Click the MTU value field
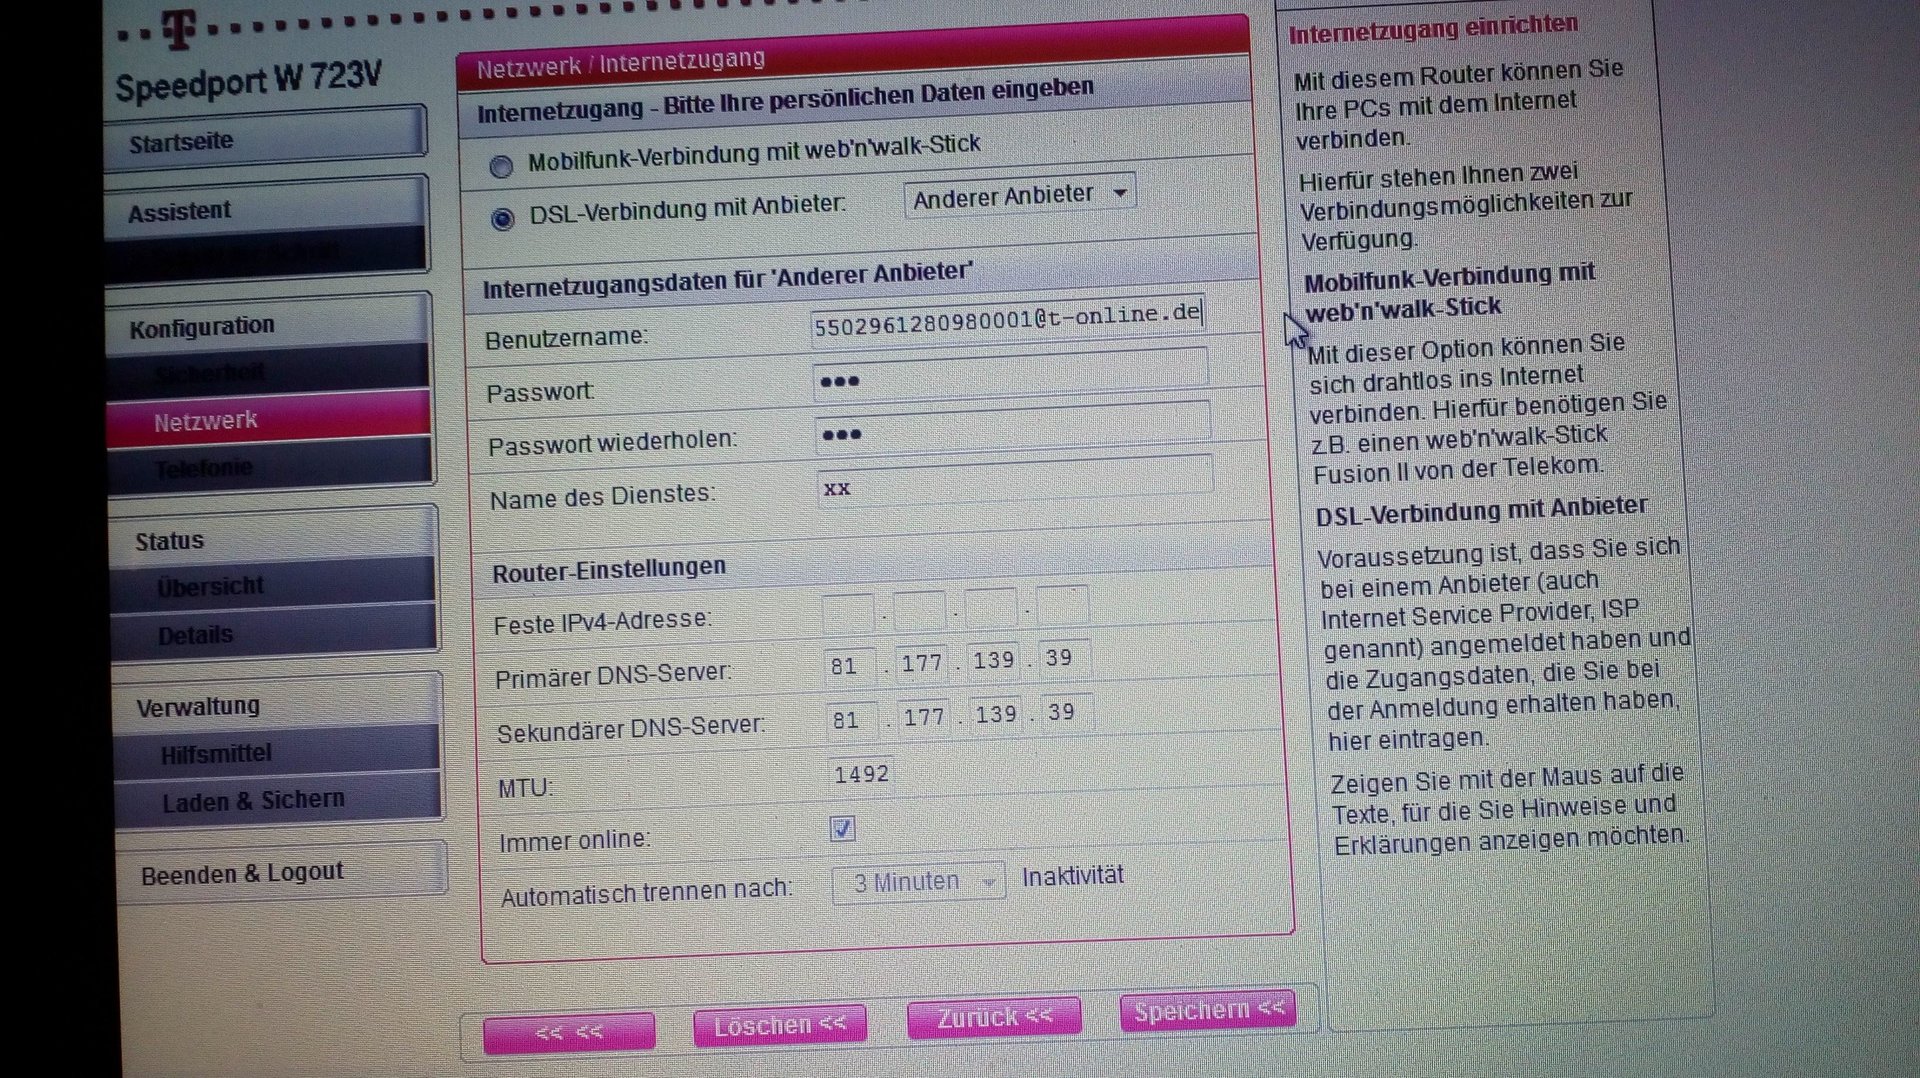The image size is (1920, 1078). [861, 774]
